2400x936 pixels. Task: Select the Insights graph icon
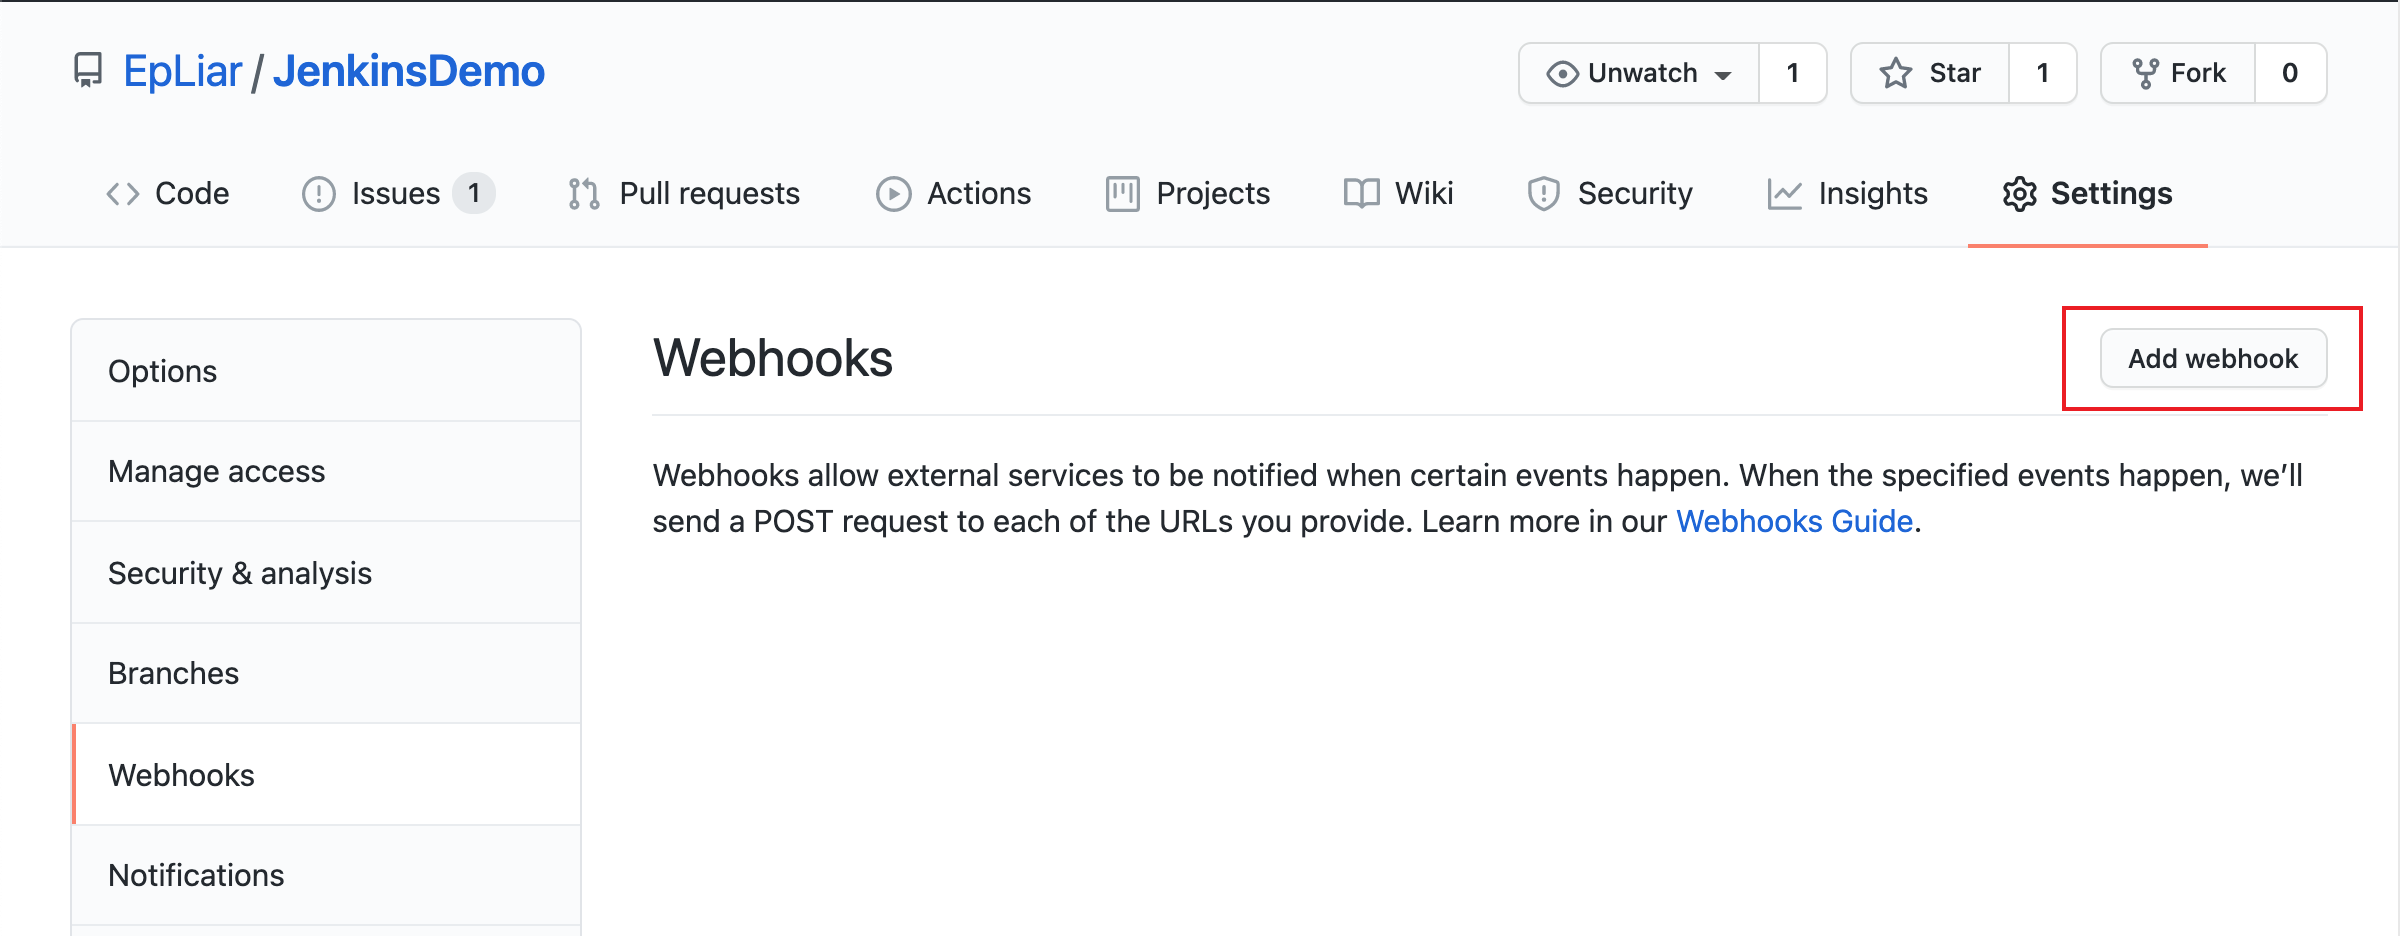(x=1785, y=193)
